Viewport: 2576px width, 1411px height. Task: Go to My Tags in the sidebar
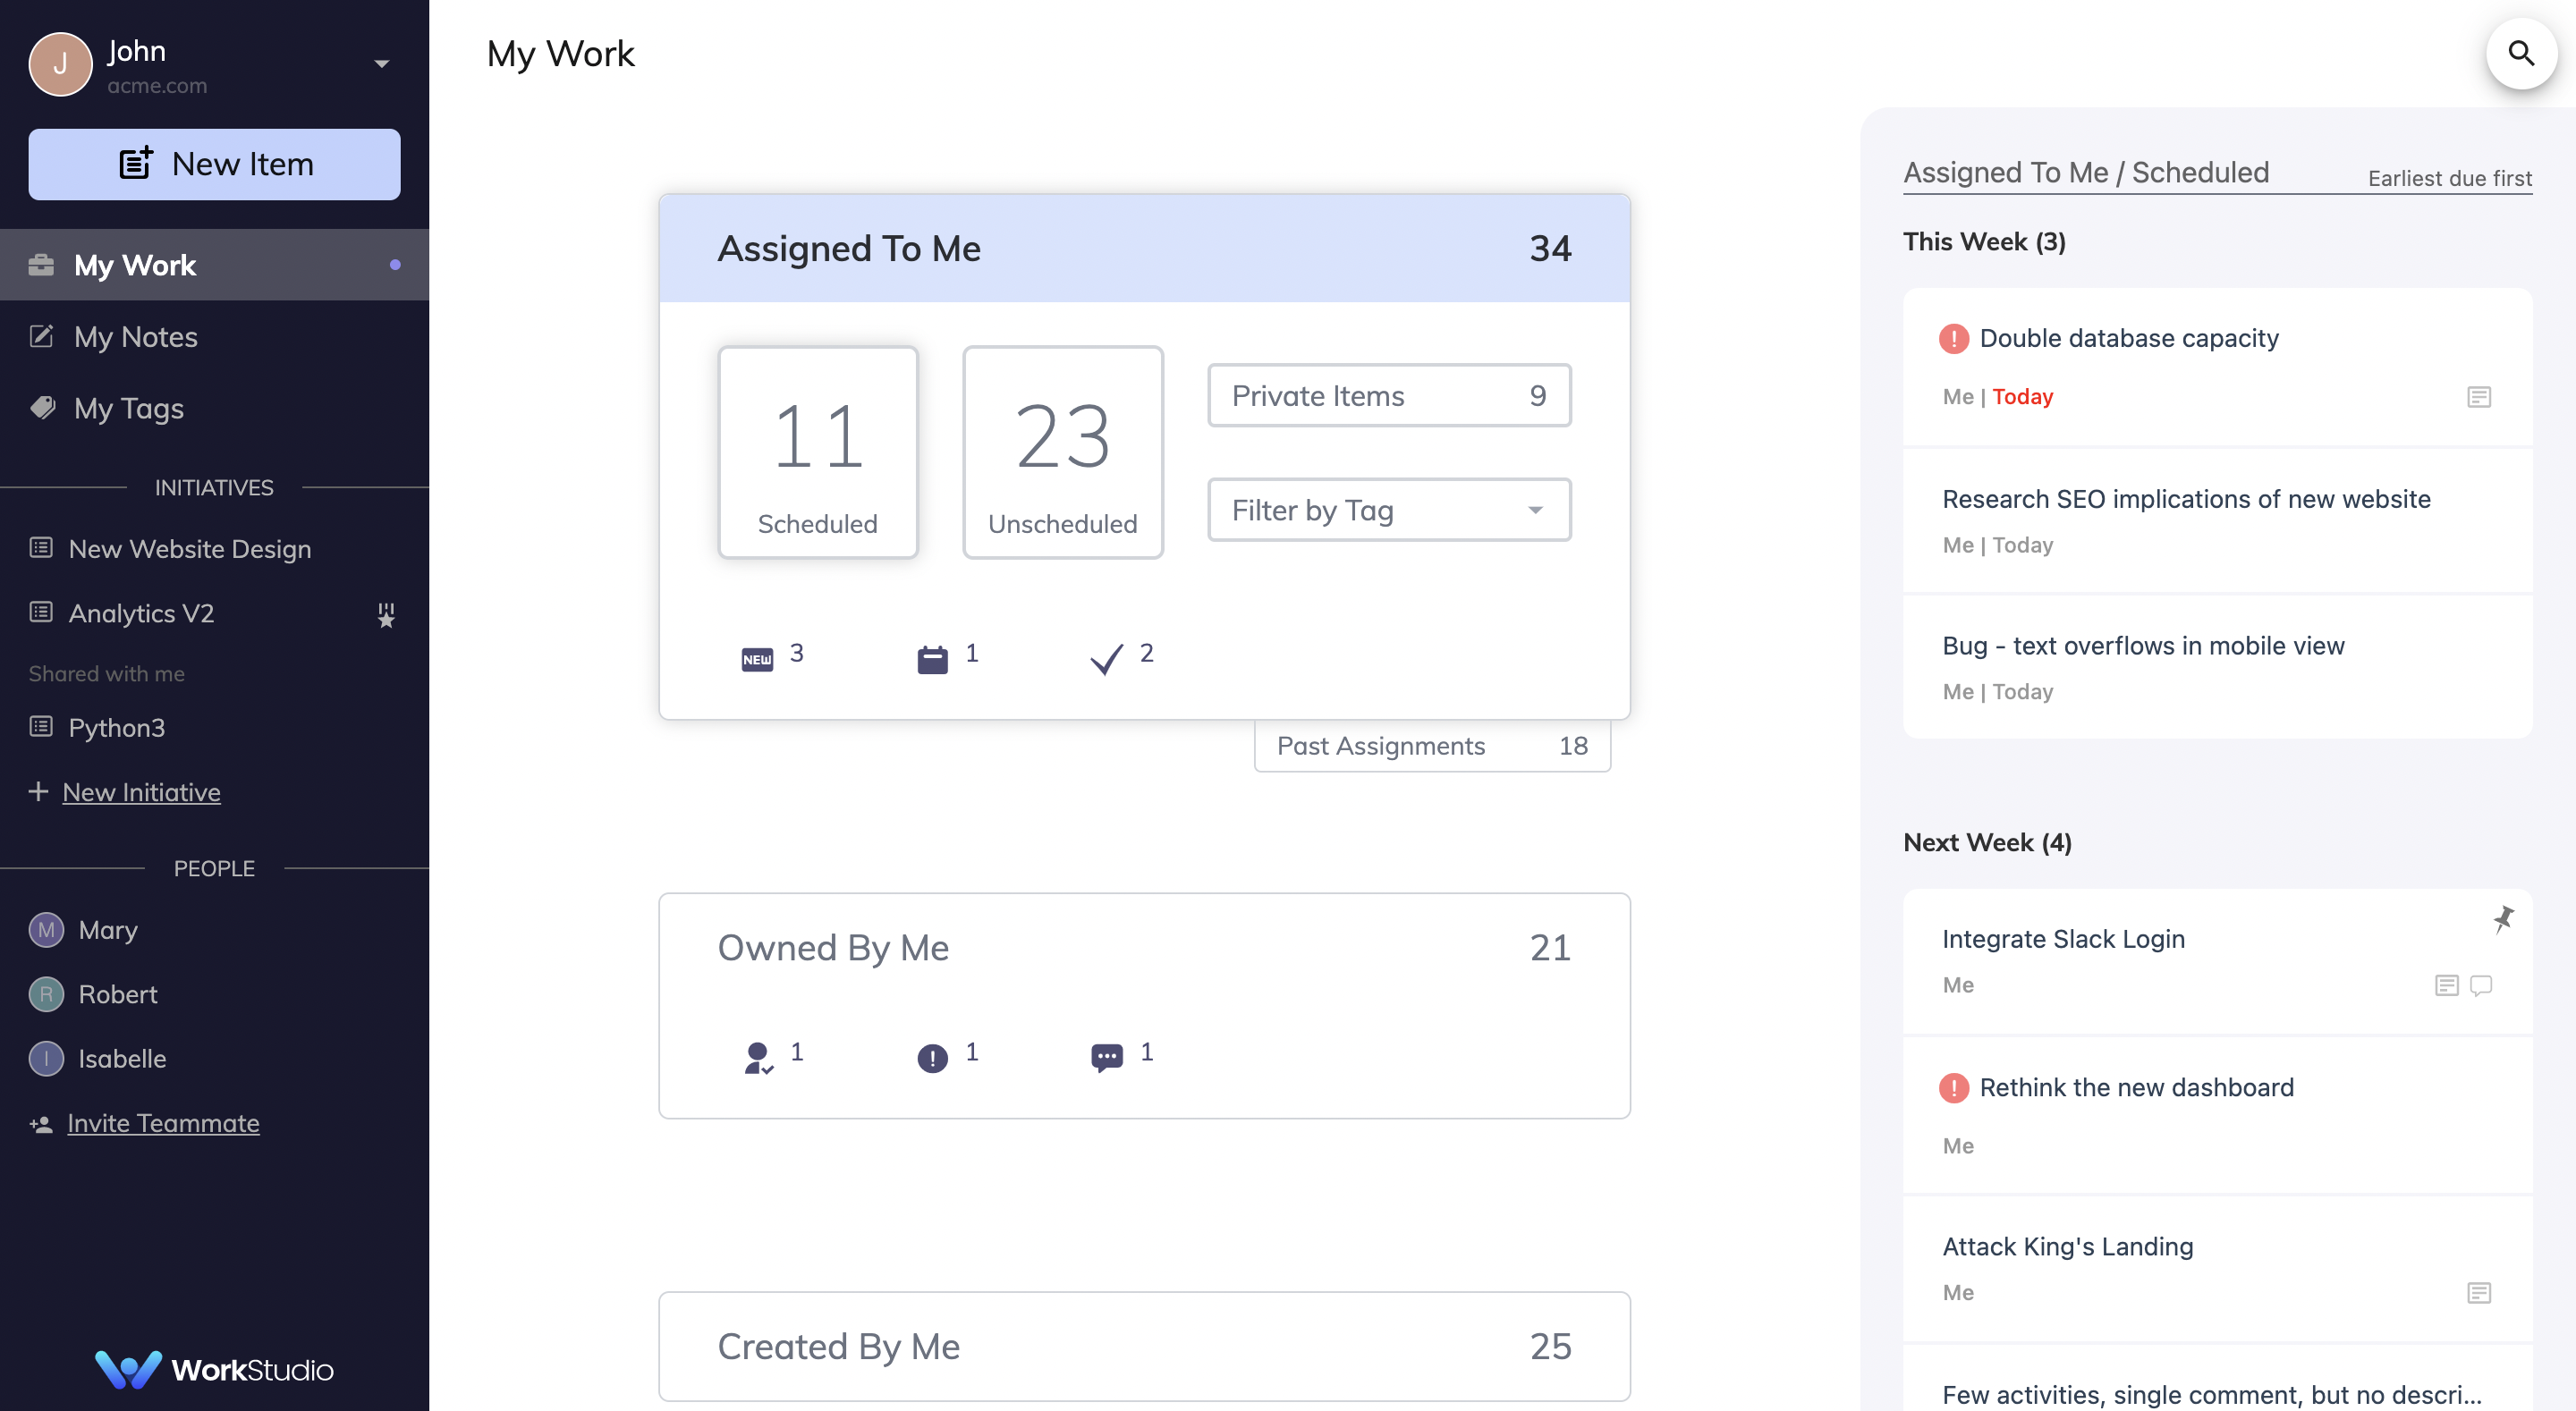pos(128,408)
